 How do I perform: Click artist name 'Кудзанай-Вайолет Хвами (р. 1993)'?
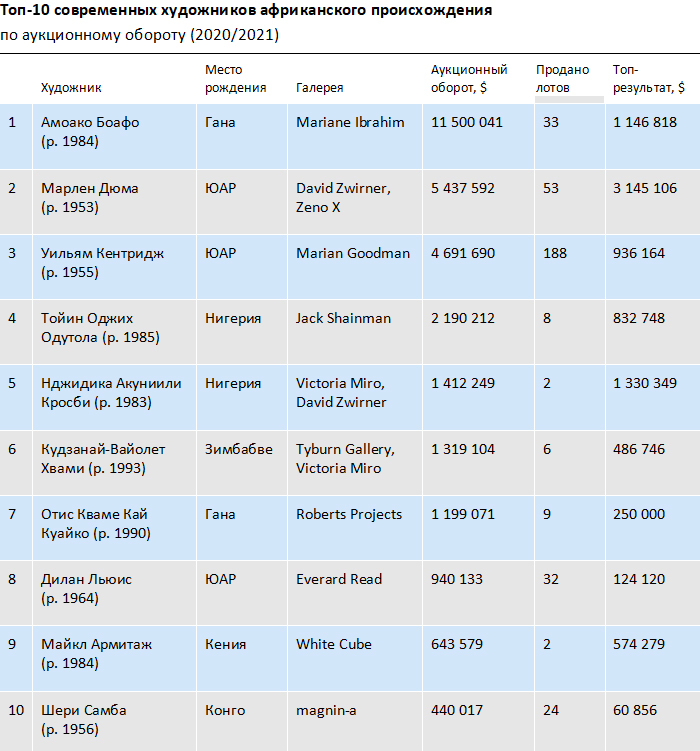[x=103, y=458]
